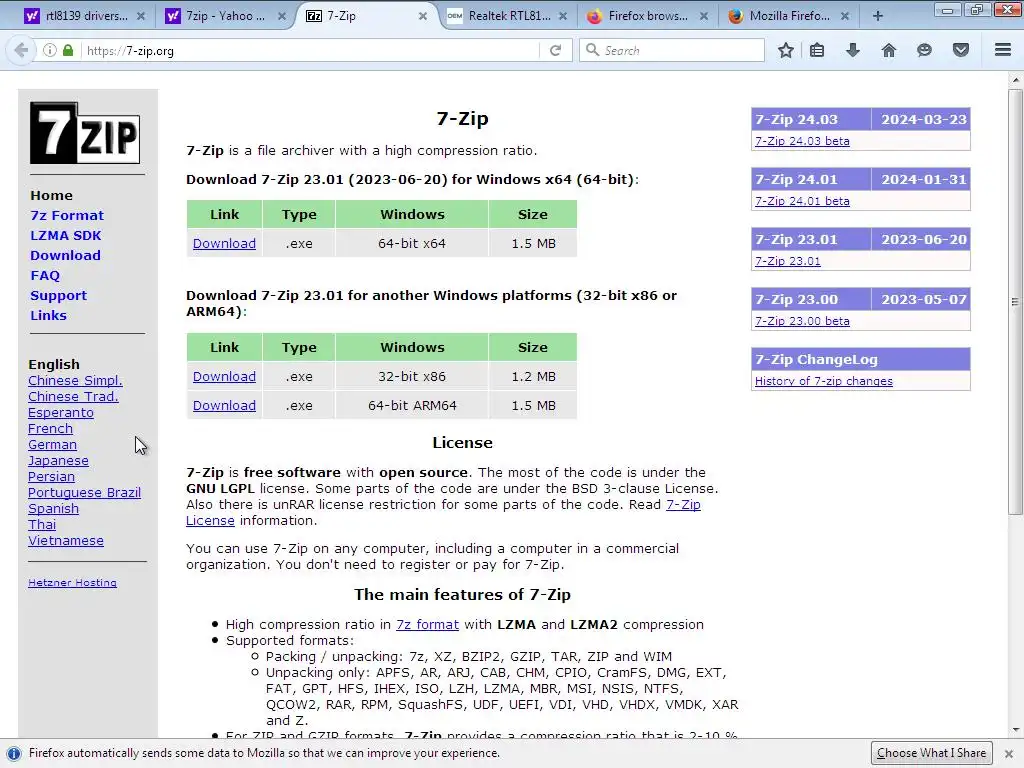Switch language to Spanish
The image size is (1024, 768).
[53, 509]
